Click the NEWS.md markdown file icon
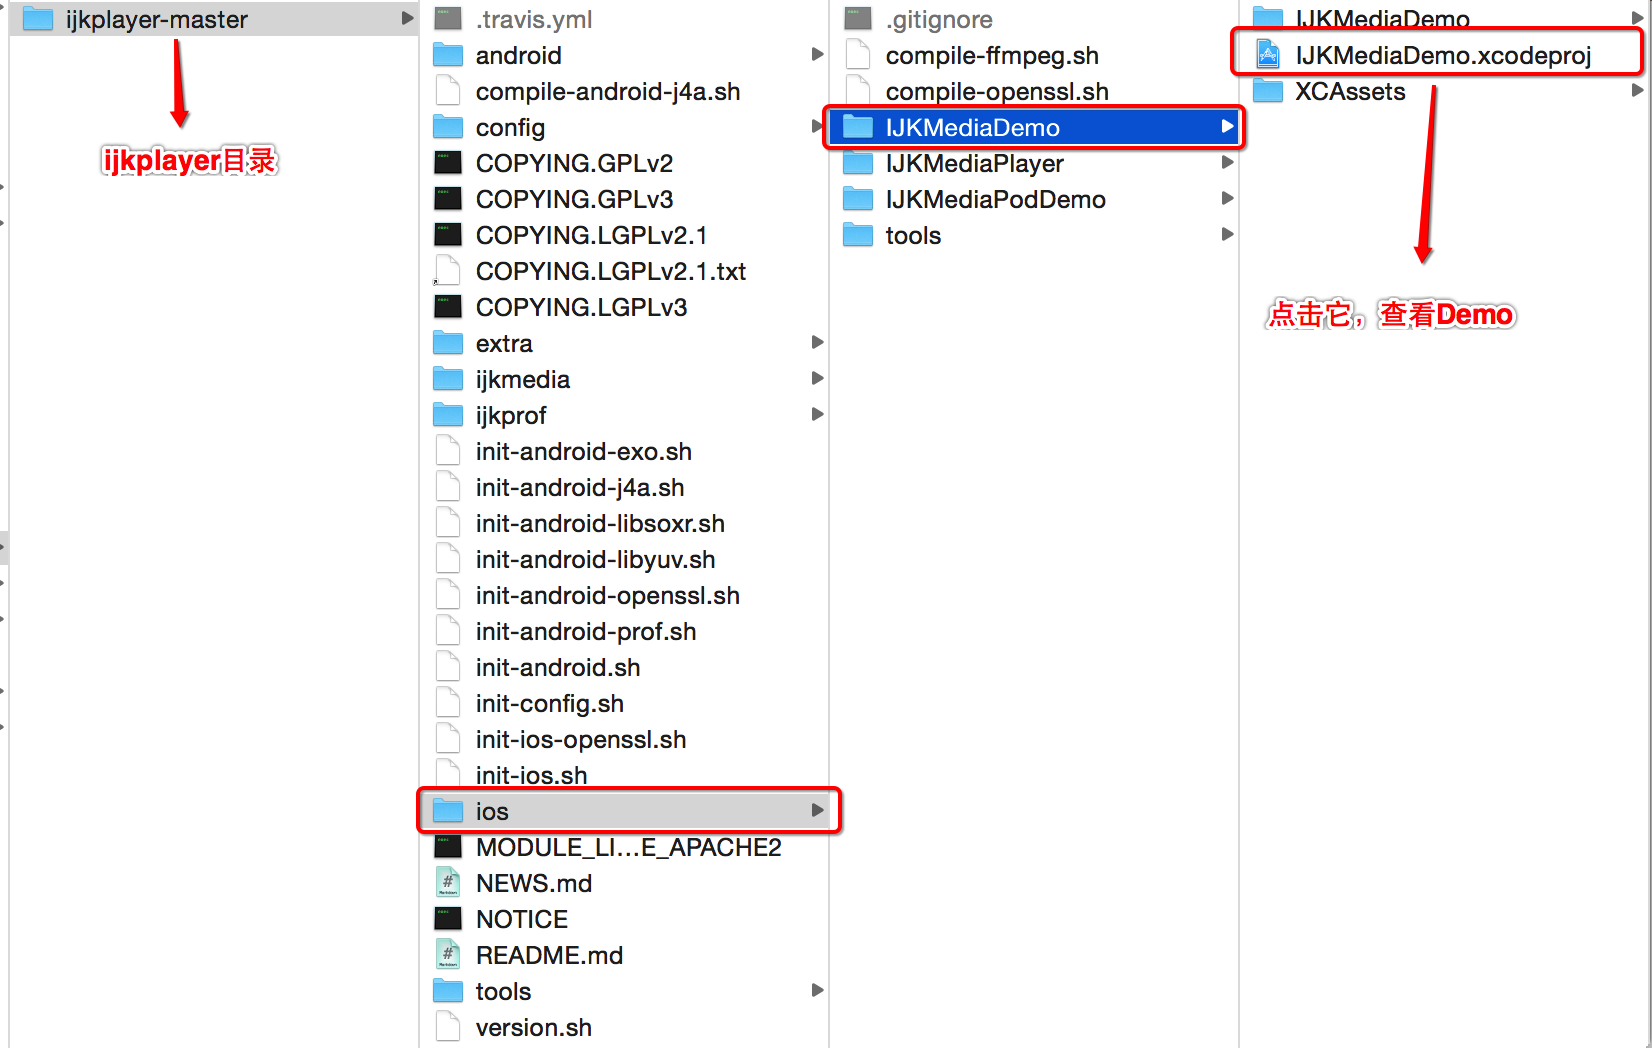1652x1048 pixels. (448, 883)
